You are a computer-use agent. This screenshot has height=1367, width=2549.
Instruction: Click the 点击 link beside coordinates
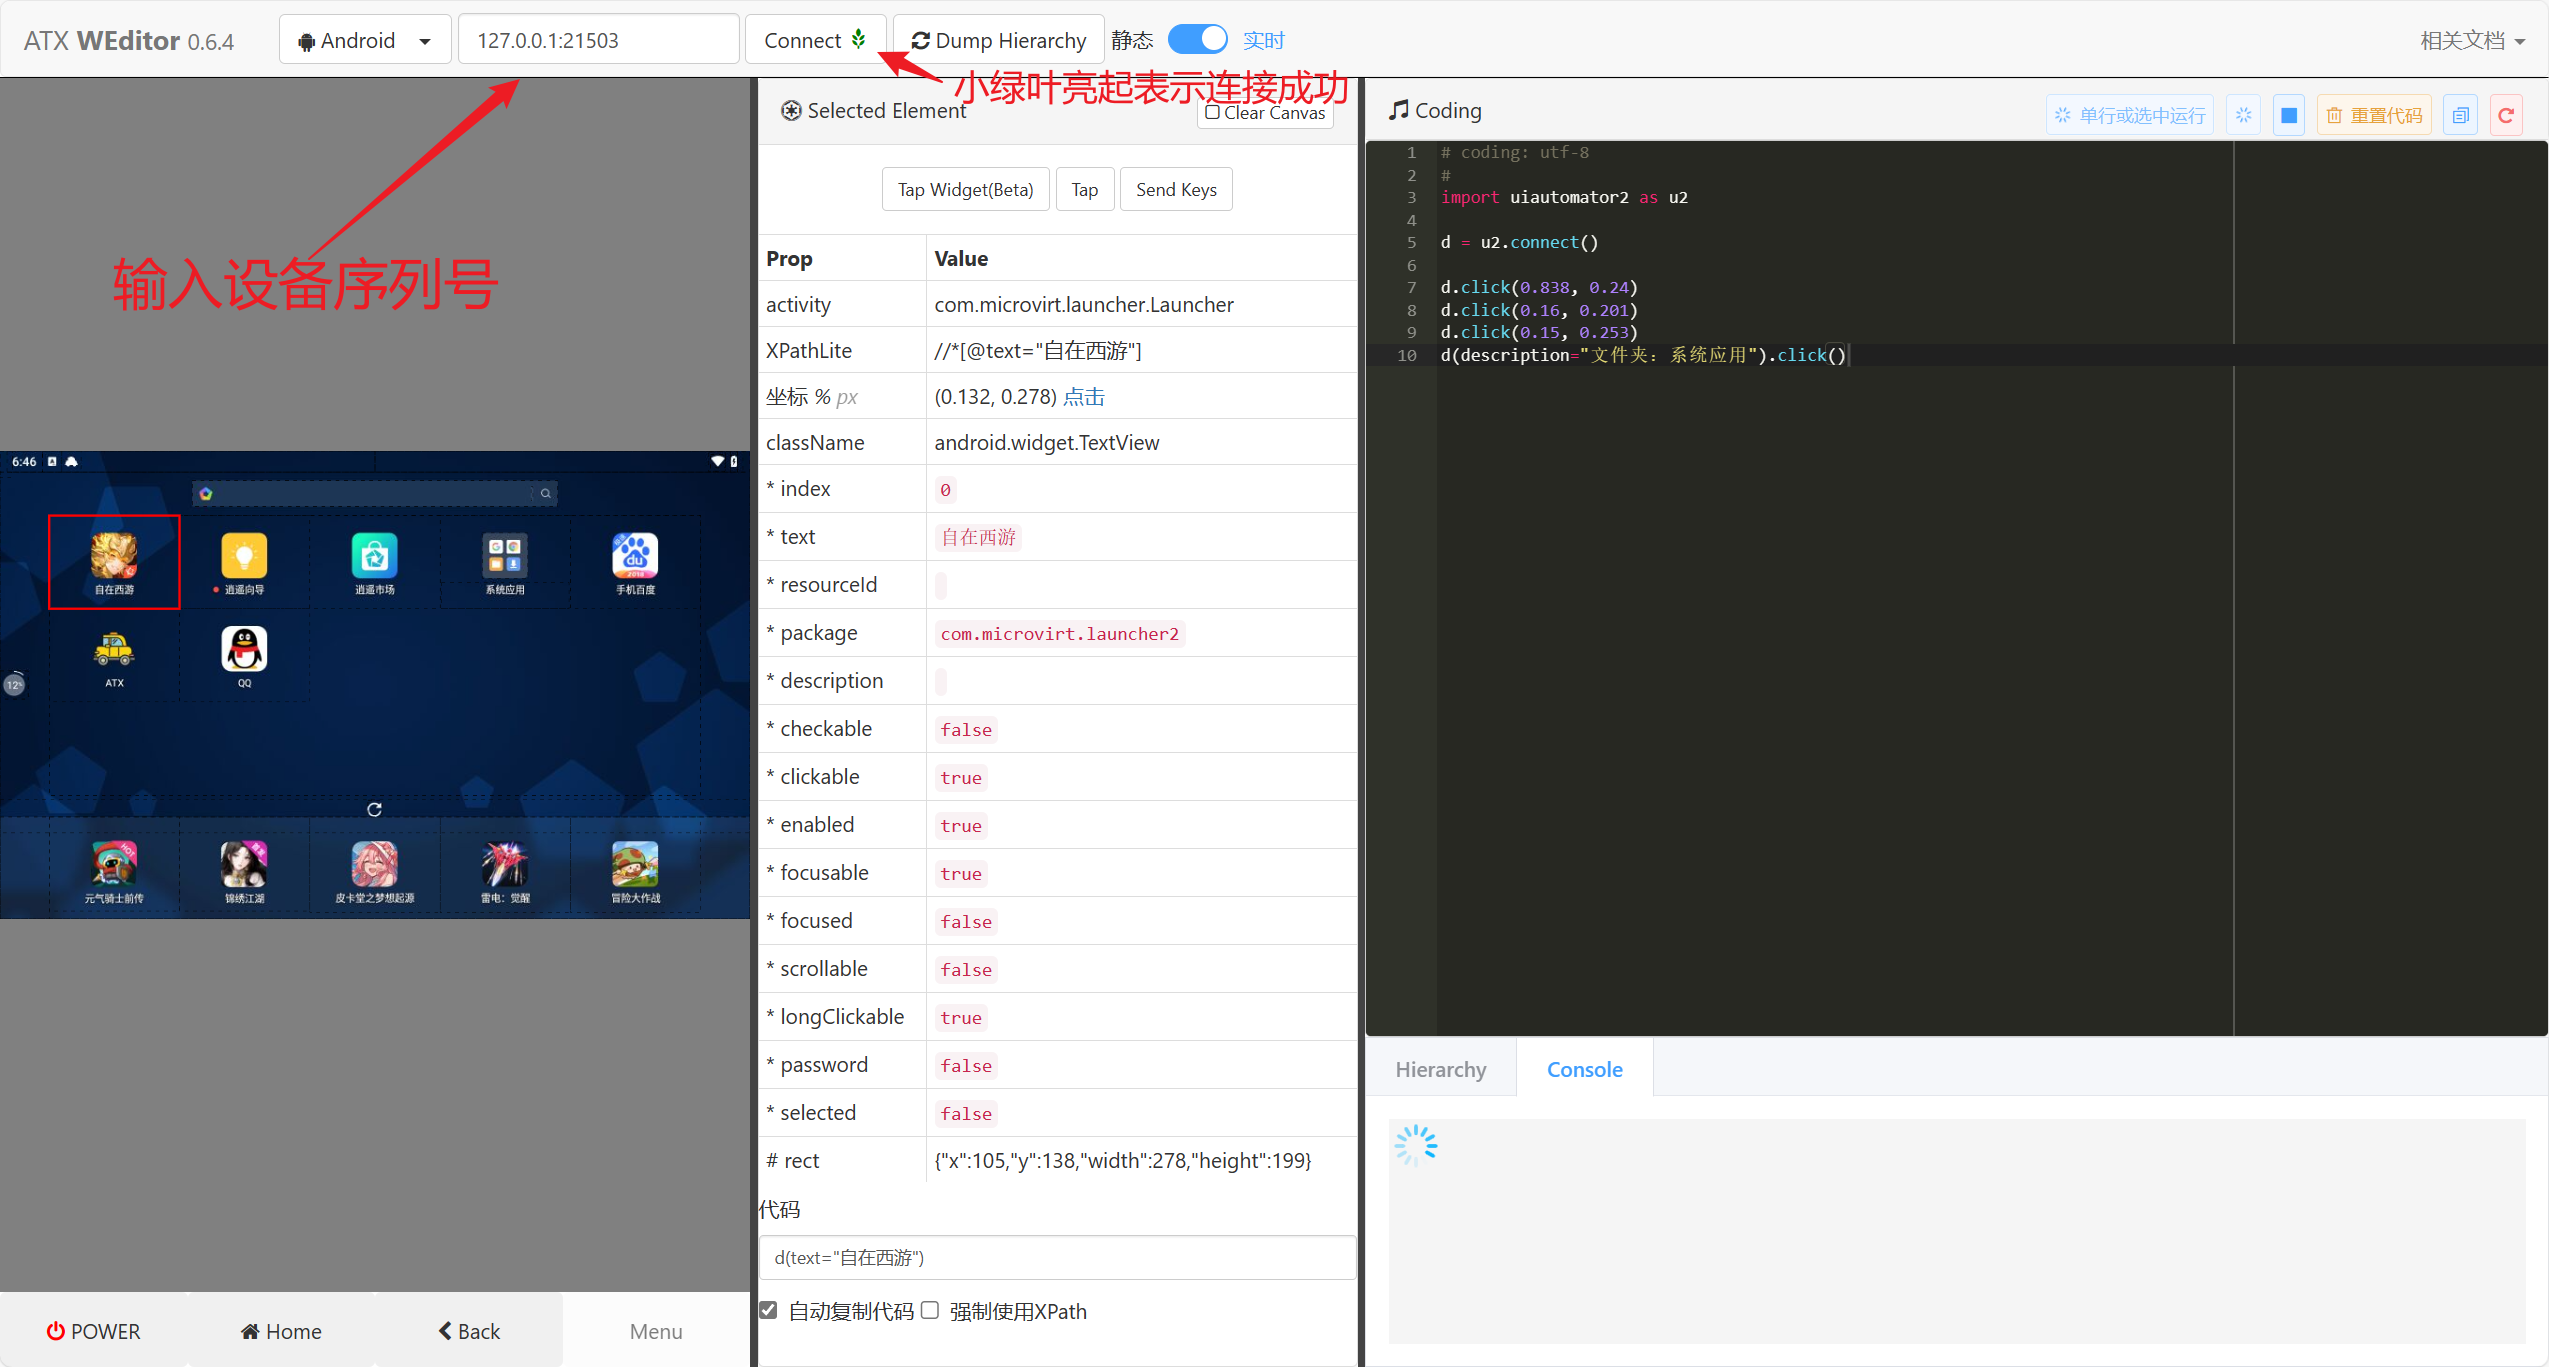click(x=1084, y=397)
